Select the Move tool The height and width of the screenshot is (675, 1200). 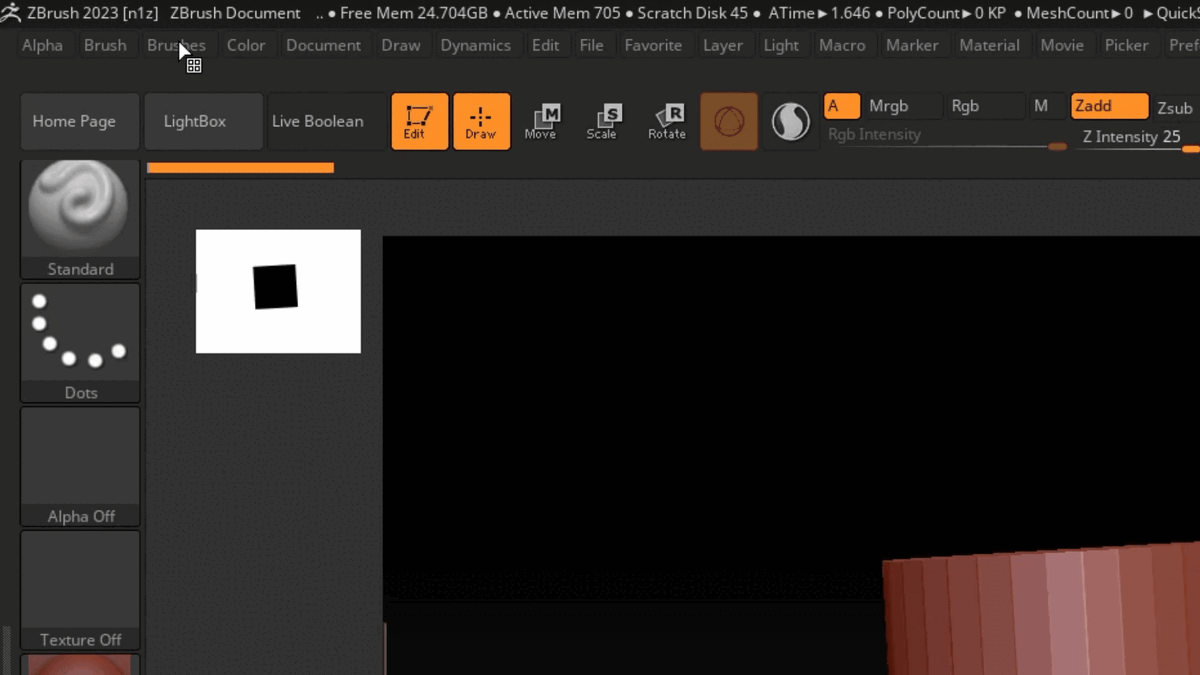(541, 121)
